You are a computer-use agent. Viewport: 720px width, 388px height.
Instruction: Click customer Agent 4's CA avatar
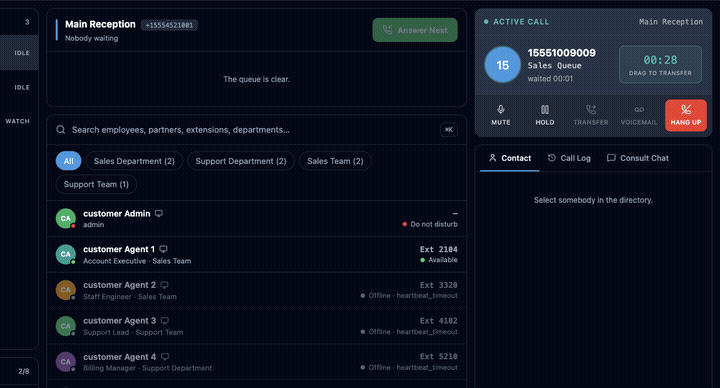[66, 362]
